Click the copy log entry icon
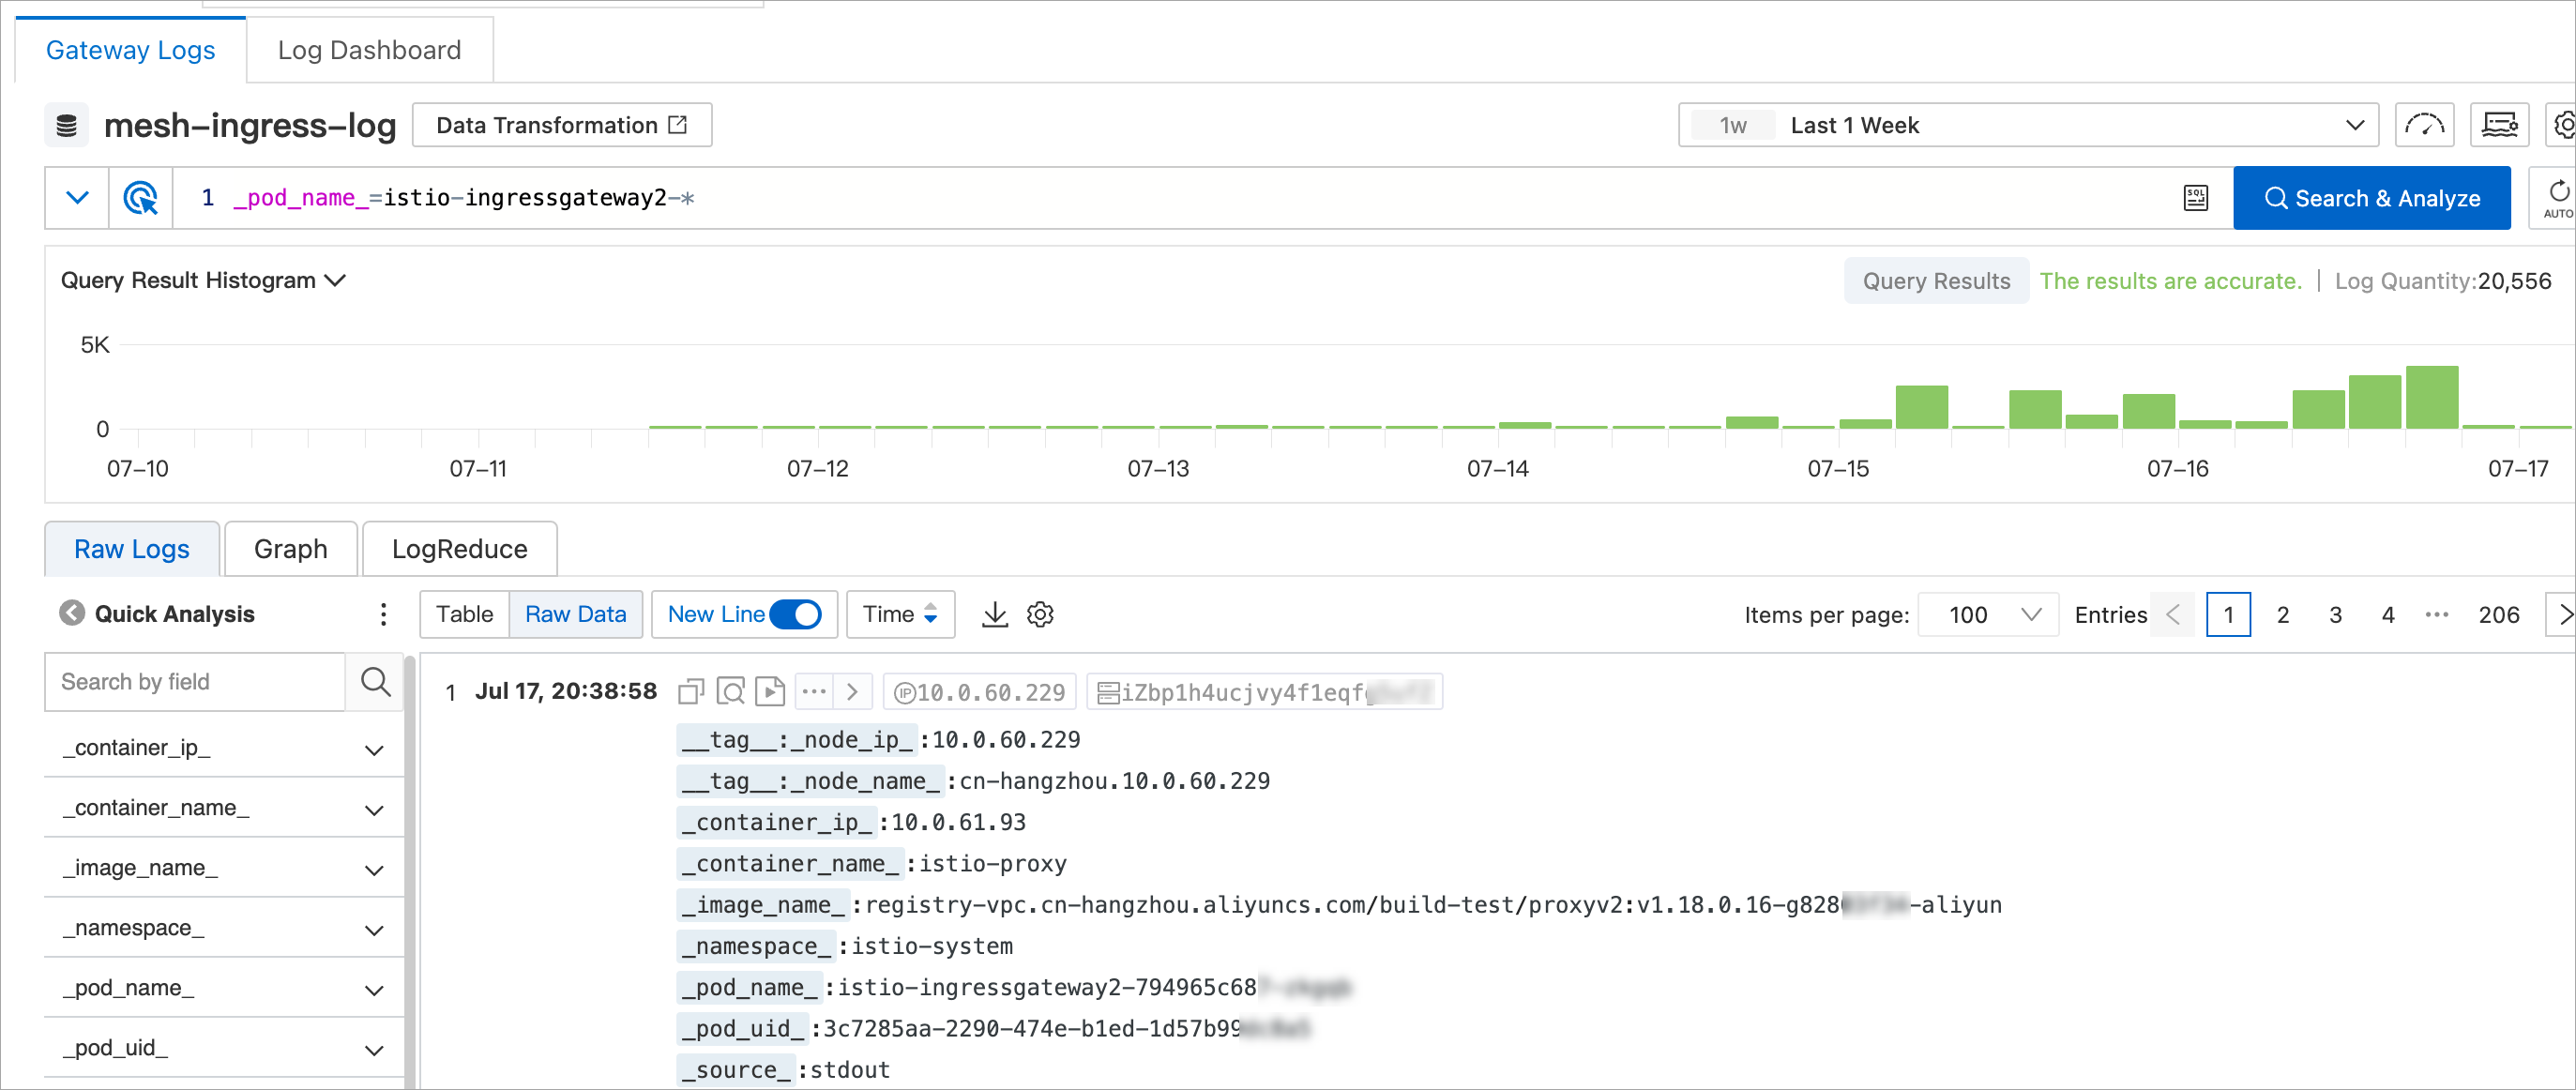2576x1090 pixels. click(x=690, y=692)
